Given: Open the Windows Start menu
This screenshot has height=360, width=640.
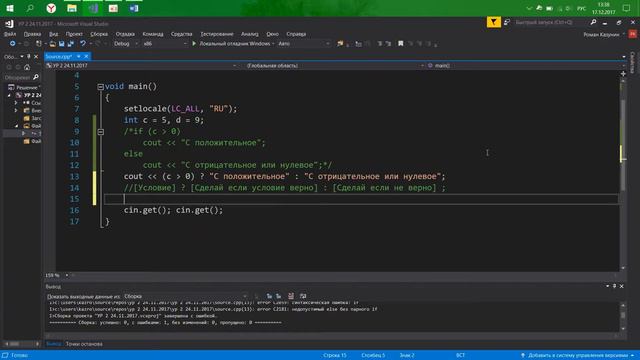Looking at the screenshot, I should tap(9, 8).
